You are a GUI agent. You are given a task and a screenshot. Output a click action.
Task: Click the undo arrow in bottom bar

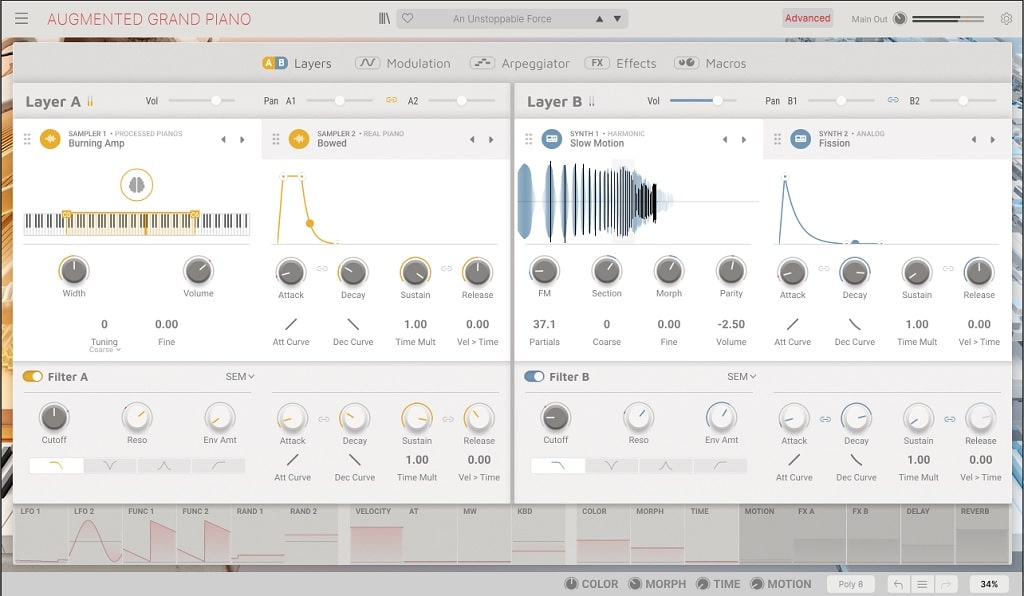pyautogui.click(x=899, y=584)
